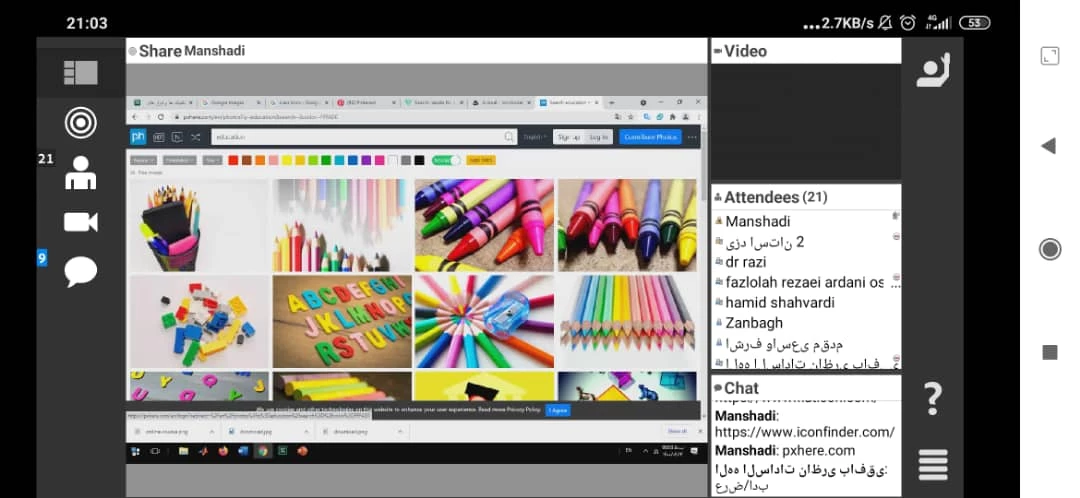This screenshot has height=498, width=1080.
Task: Open chat via speech bubble icon
Action: (x=80, y=271)
